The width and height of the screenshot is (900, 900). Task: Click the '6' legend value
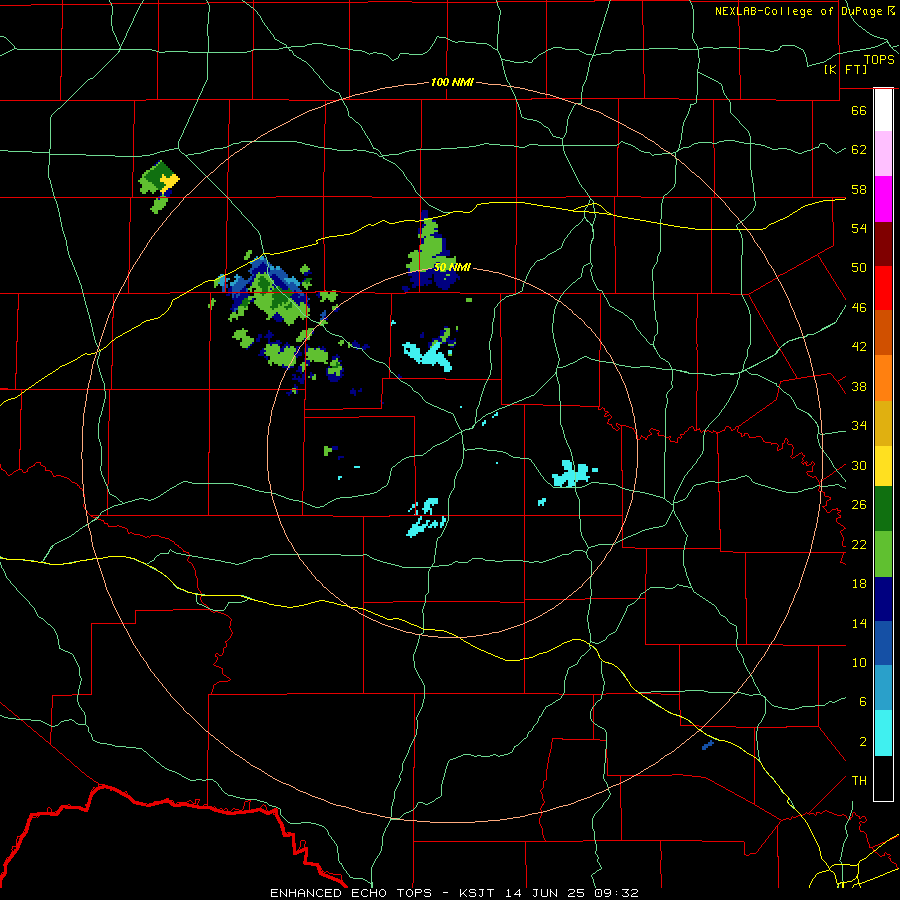click(863, 702)
